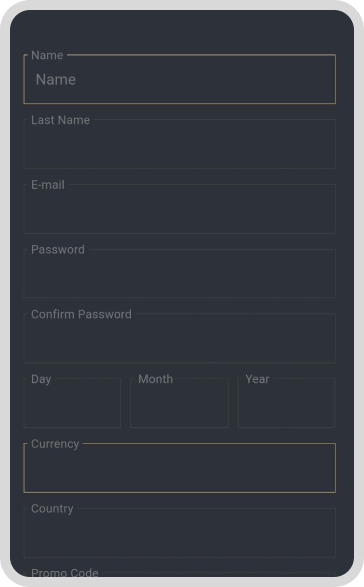Image resolution: width=364 pixels, height=587 pixels.
Task: Focus the Name input field
Action: 179,79
